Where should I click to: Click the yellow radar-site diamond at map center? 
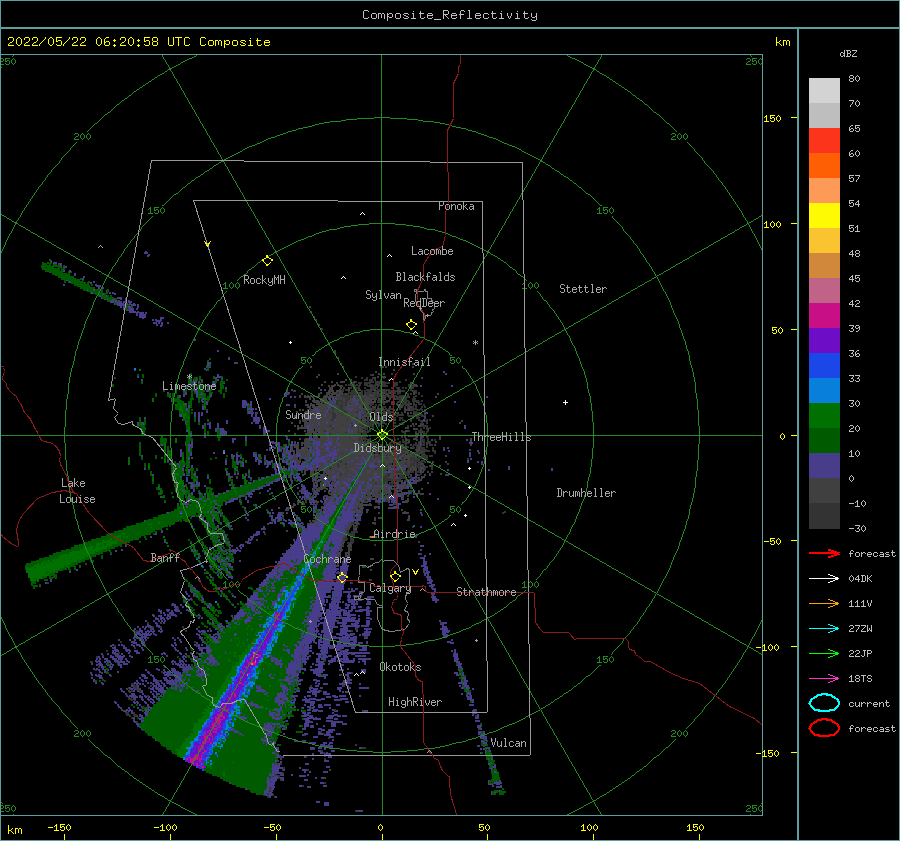382,435
